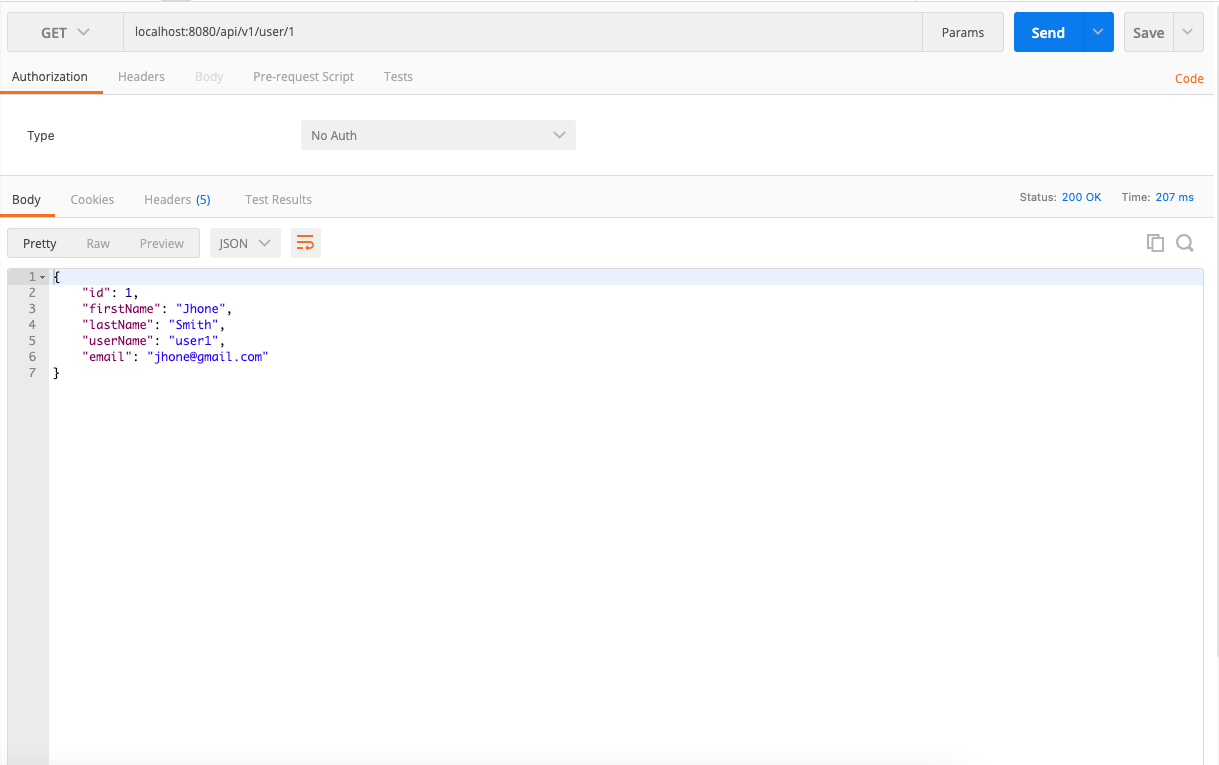Open the No Auth type dropdown

pyautogui.click(x=438, y=135)
